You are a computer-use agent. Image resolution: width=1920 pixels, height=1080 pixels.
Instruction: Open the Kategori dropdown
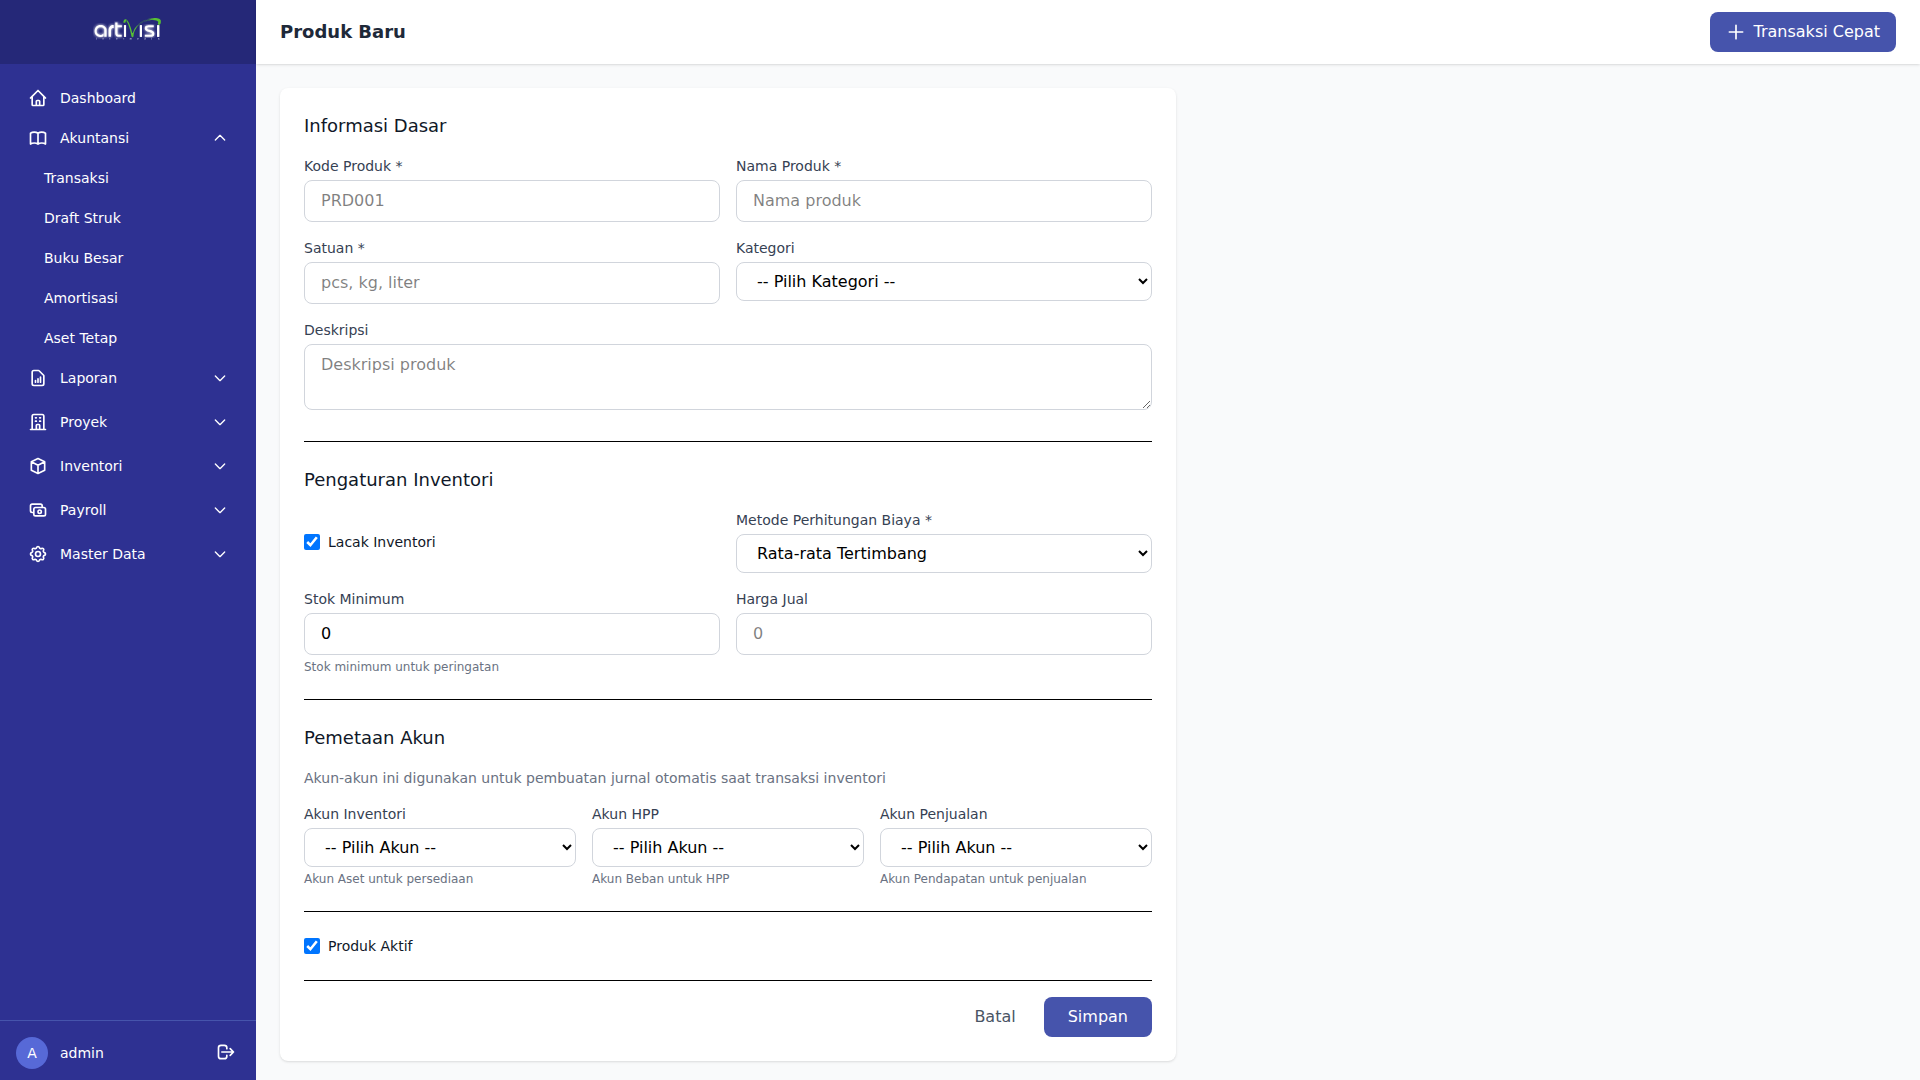pos(943,281)
